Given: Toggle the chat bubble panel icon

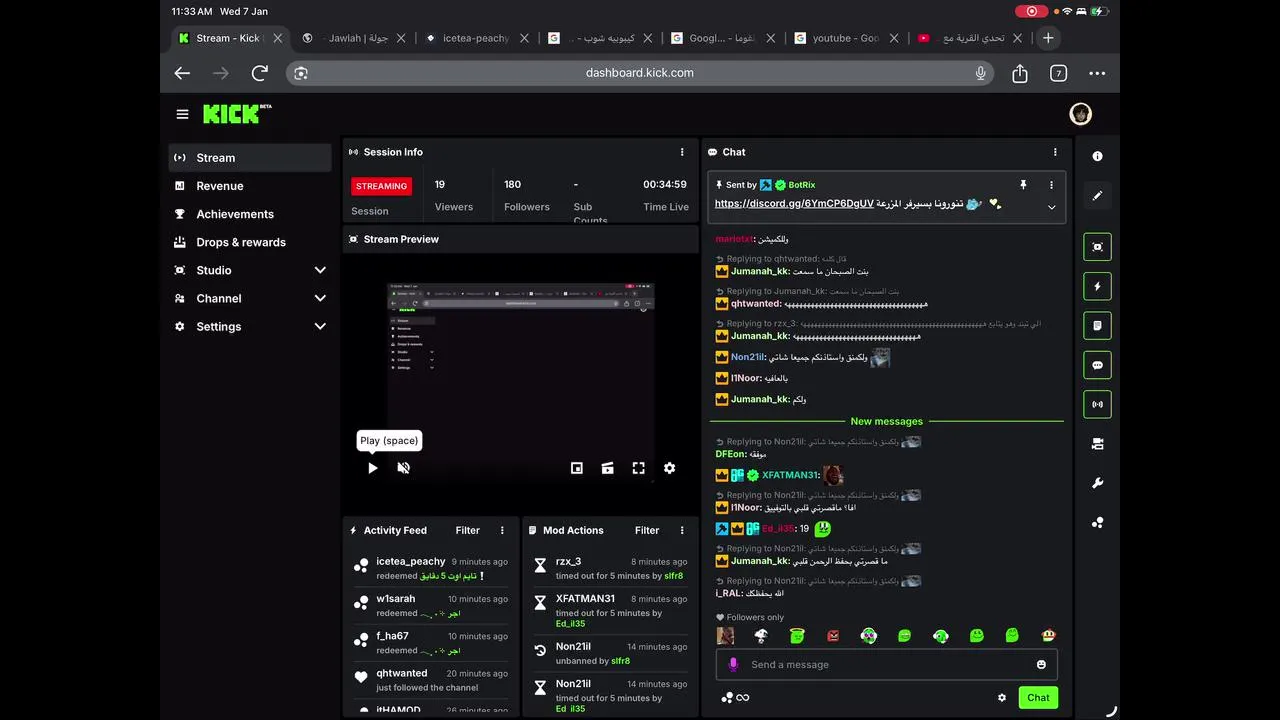Looking at the screenshot, I should 1097,365.
